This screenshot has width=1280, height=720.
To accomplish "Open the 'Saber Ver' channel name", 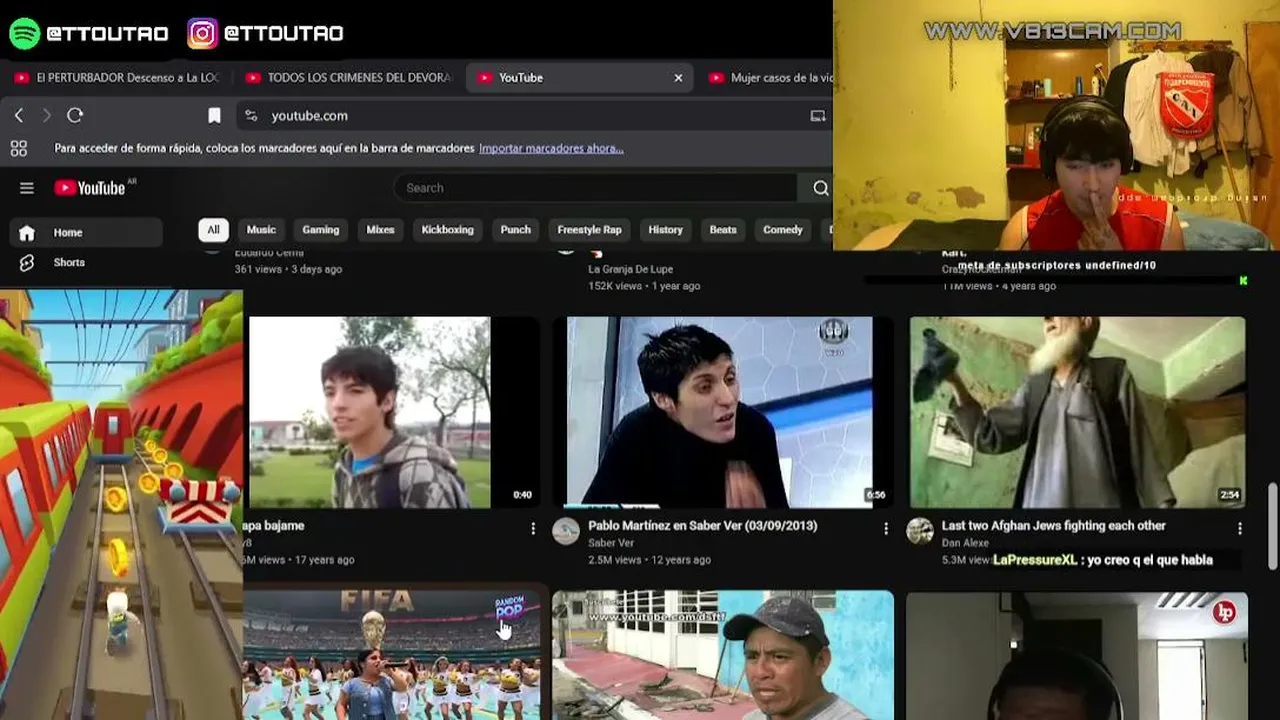I will tap(611, 543).
